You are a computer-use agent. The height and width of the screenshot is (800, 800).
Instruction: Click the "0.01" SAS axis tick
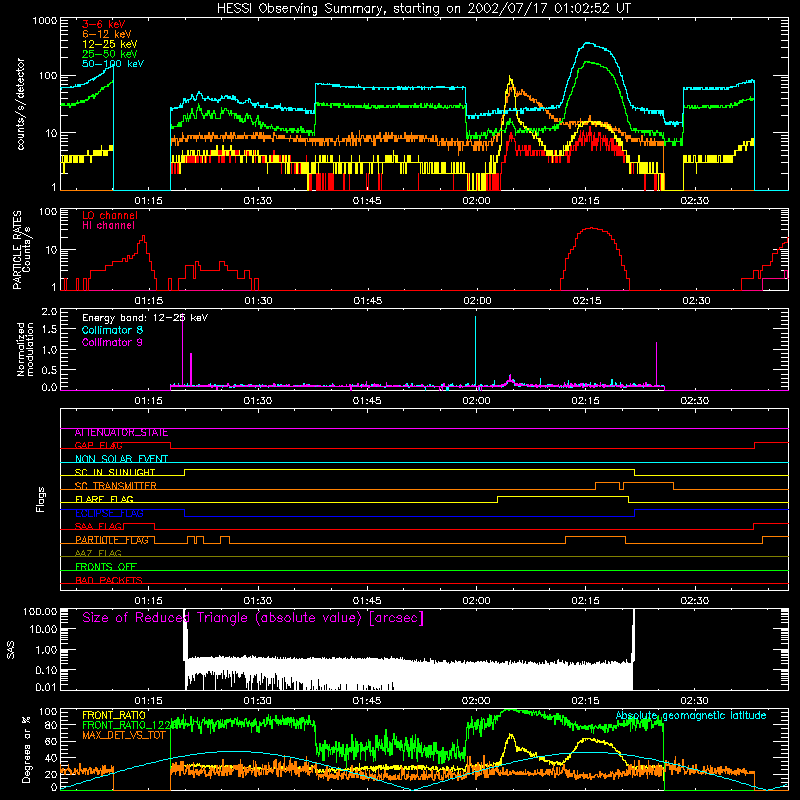[46, 687]
